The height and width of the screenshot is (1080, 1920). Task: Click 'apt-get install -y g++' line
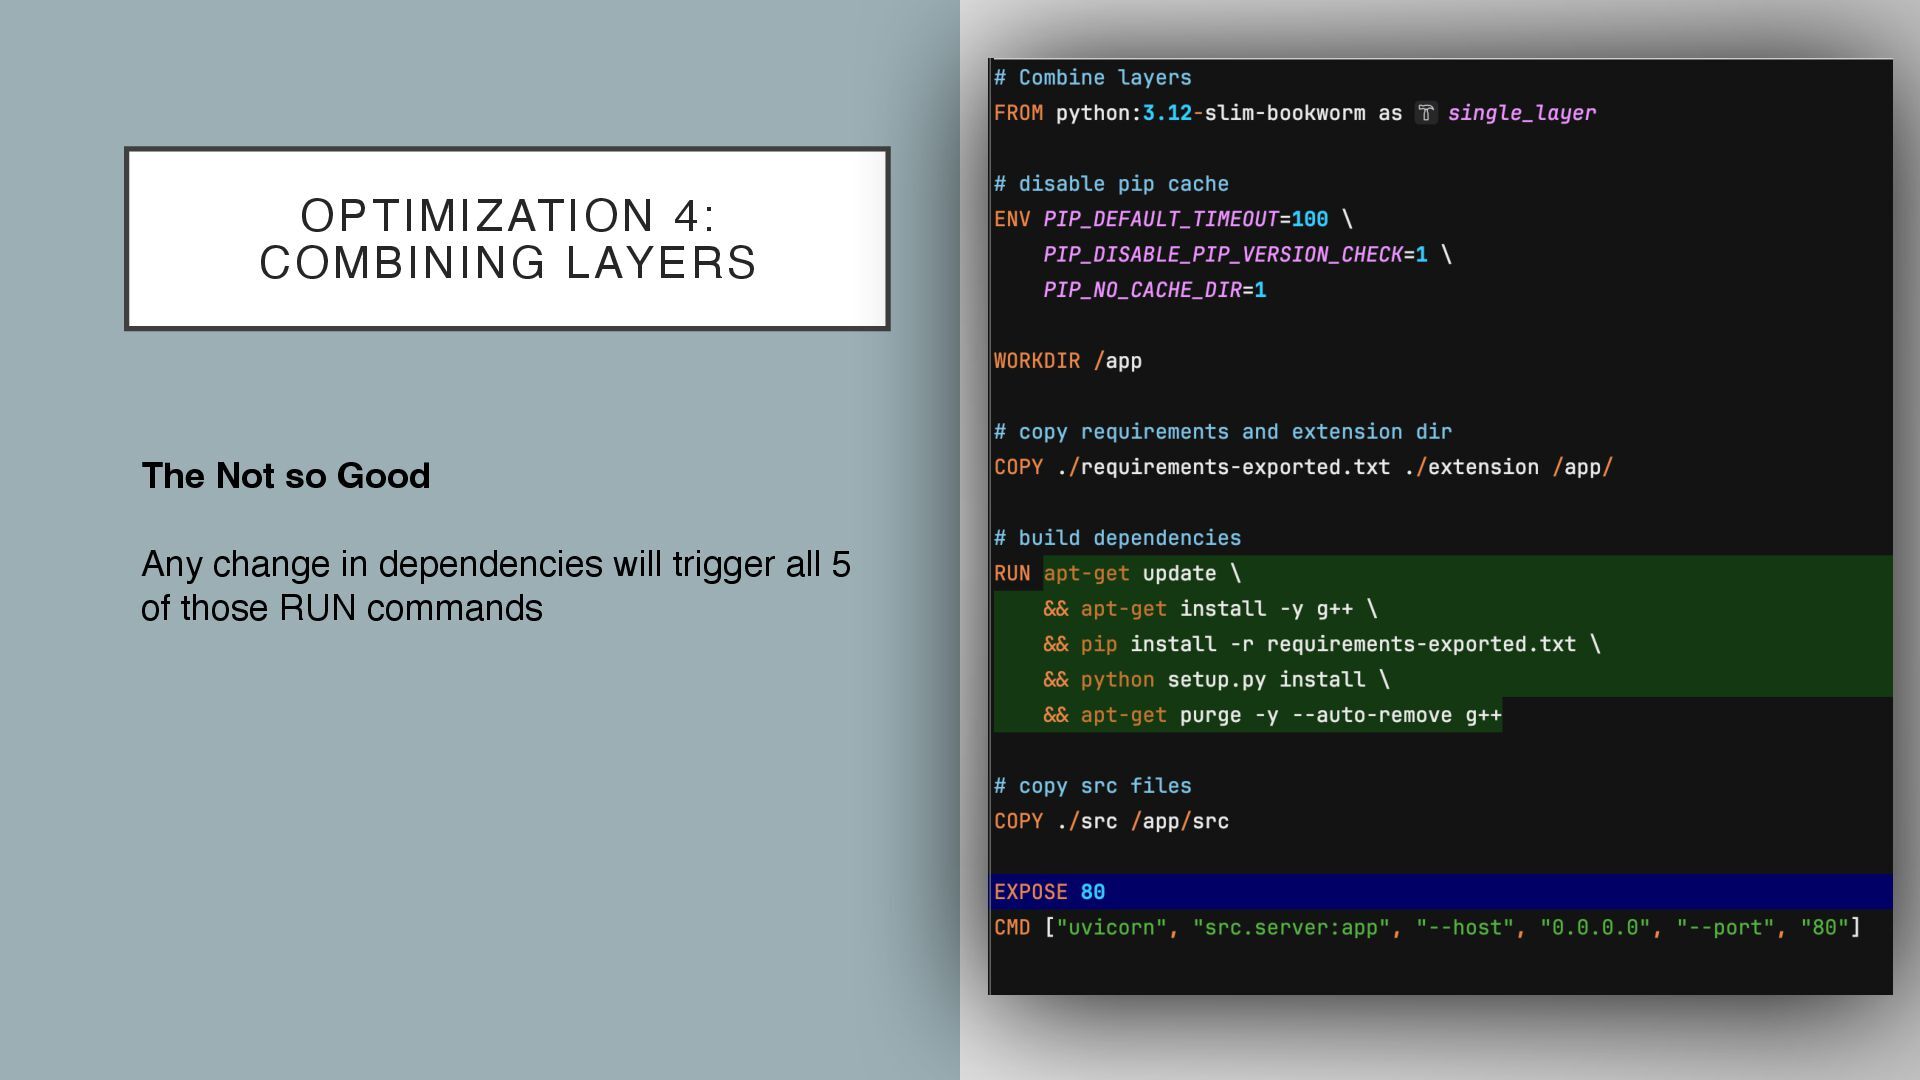1210,609
